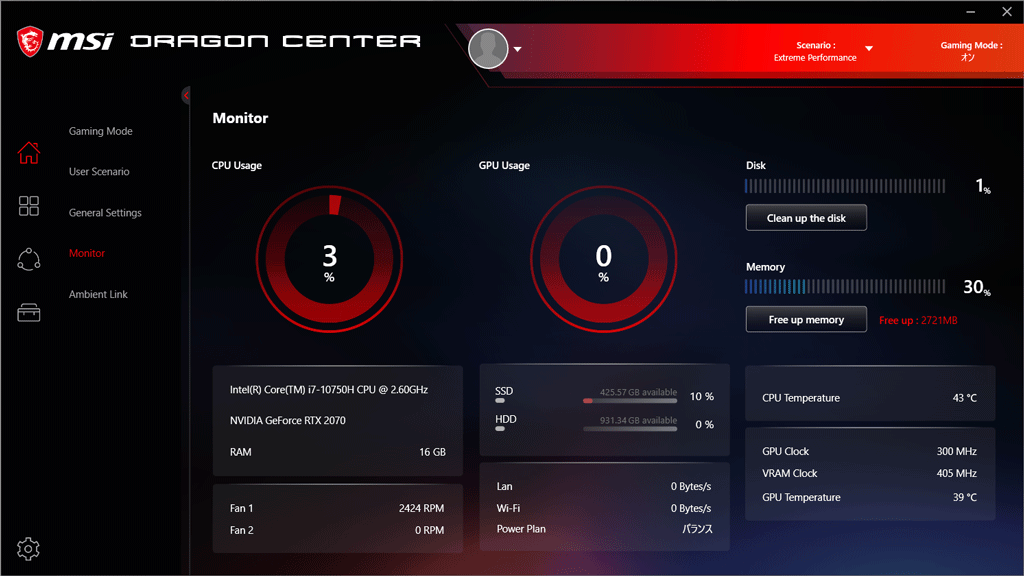Image resolution: width=1024 pixels, height=576 pixels.
Task: Open the four-squares apps grid icon
Action: pyautogui.click(x=29, y=206)
